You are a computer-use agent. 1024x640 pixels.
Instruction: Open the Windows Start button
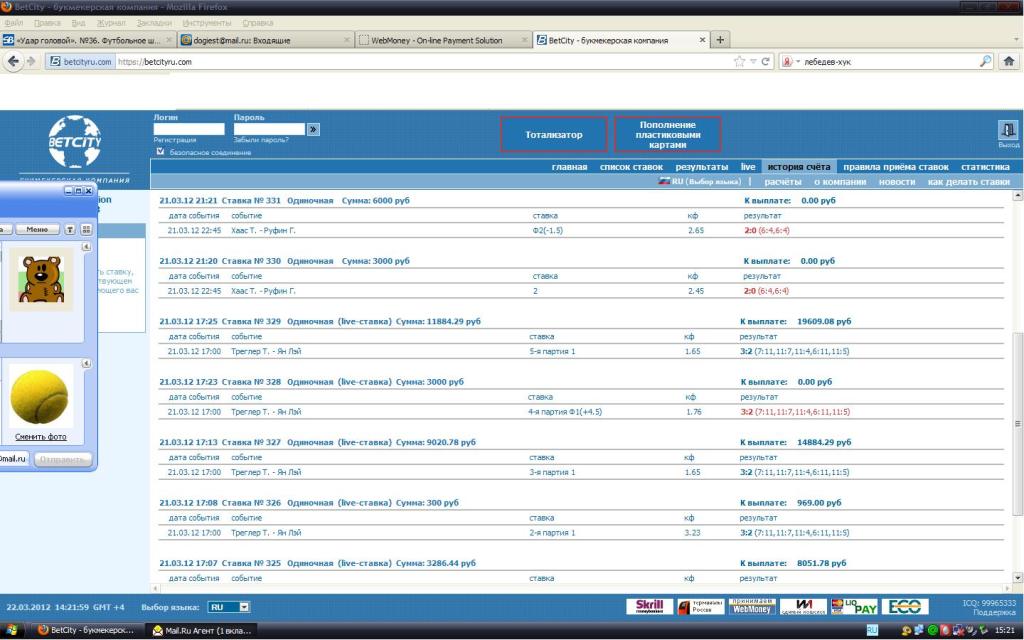(11, 630)
